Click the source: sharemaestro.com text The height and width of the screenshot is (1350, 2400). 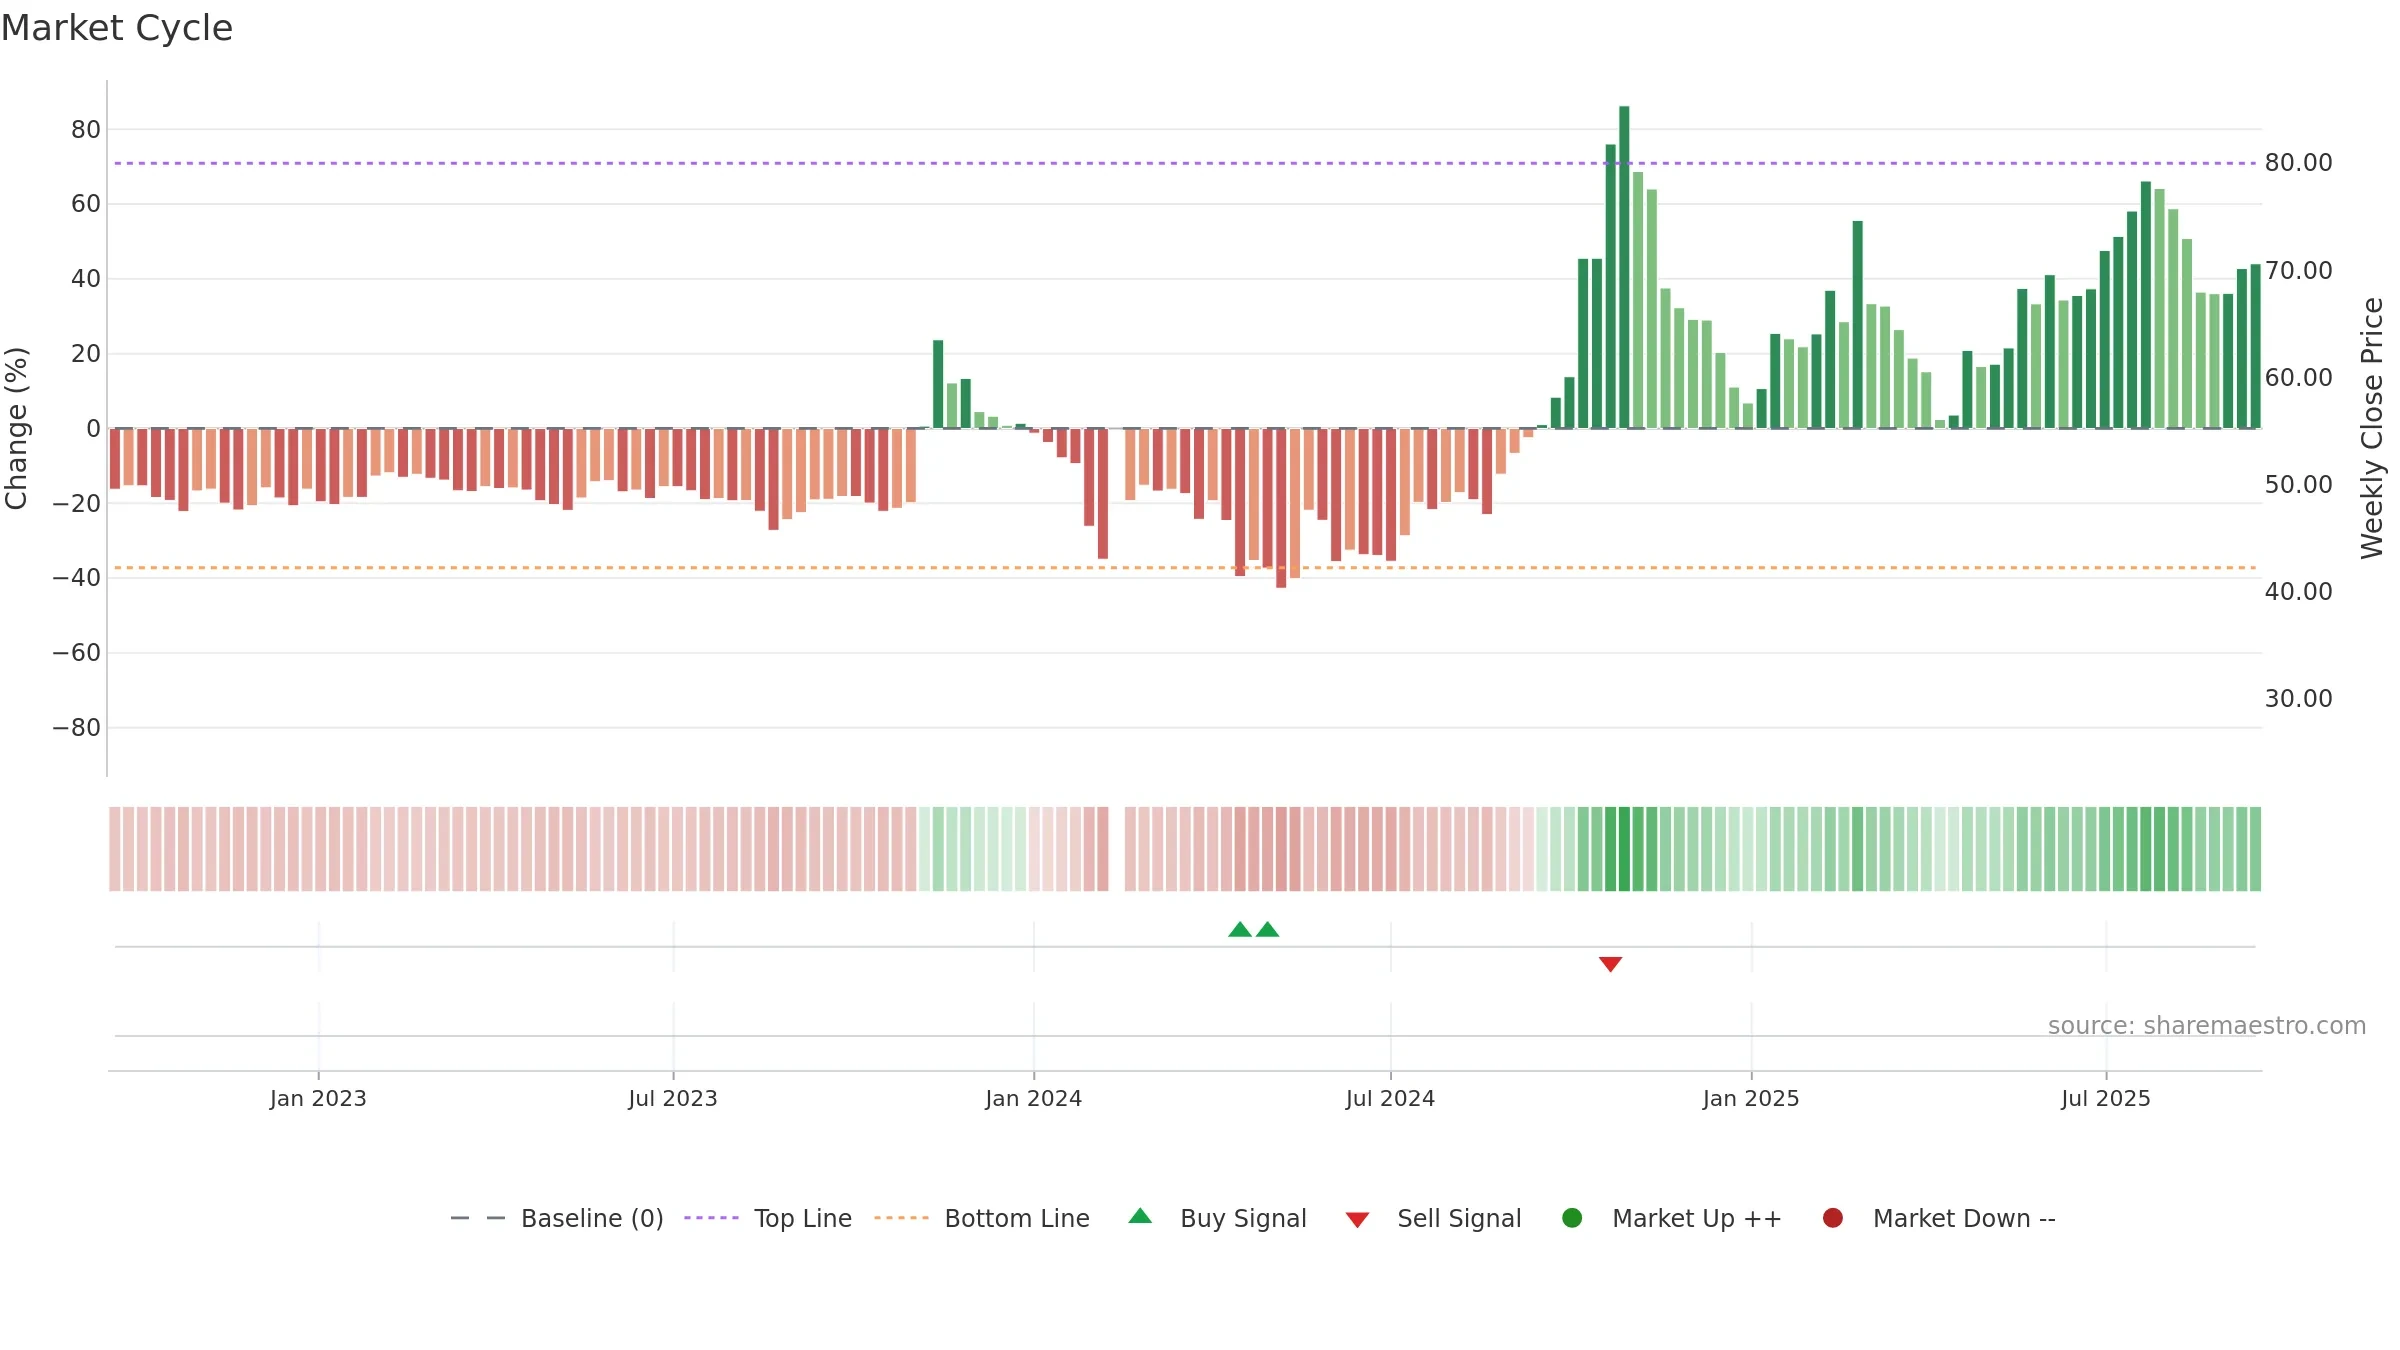2207,1026
